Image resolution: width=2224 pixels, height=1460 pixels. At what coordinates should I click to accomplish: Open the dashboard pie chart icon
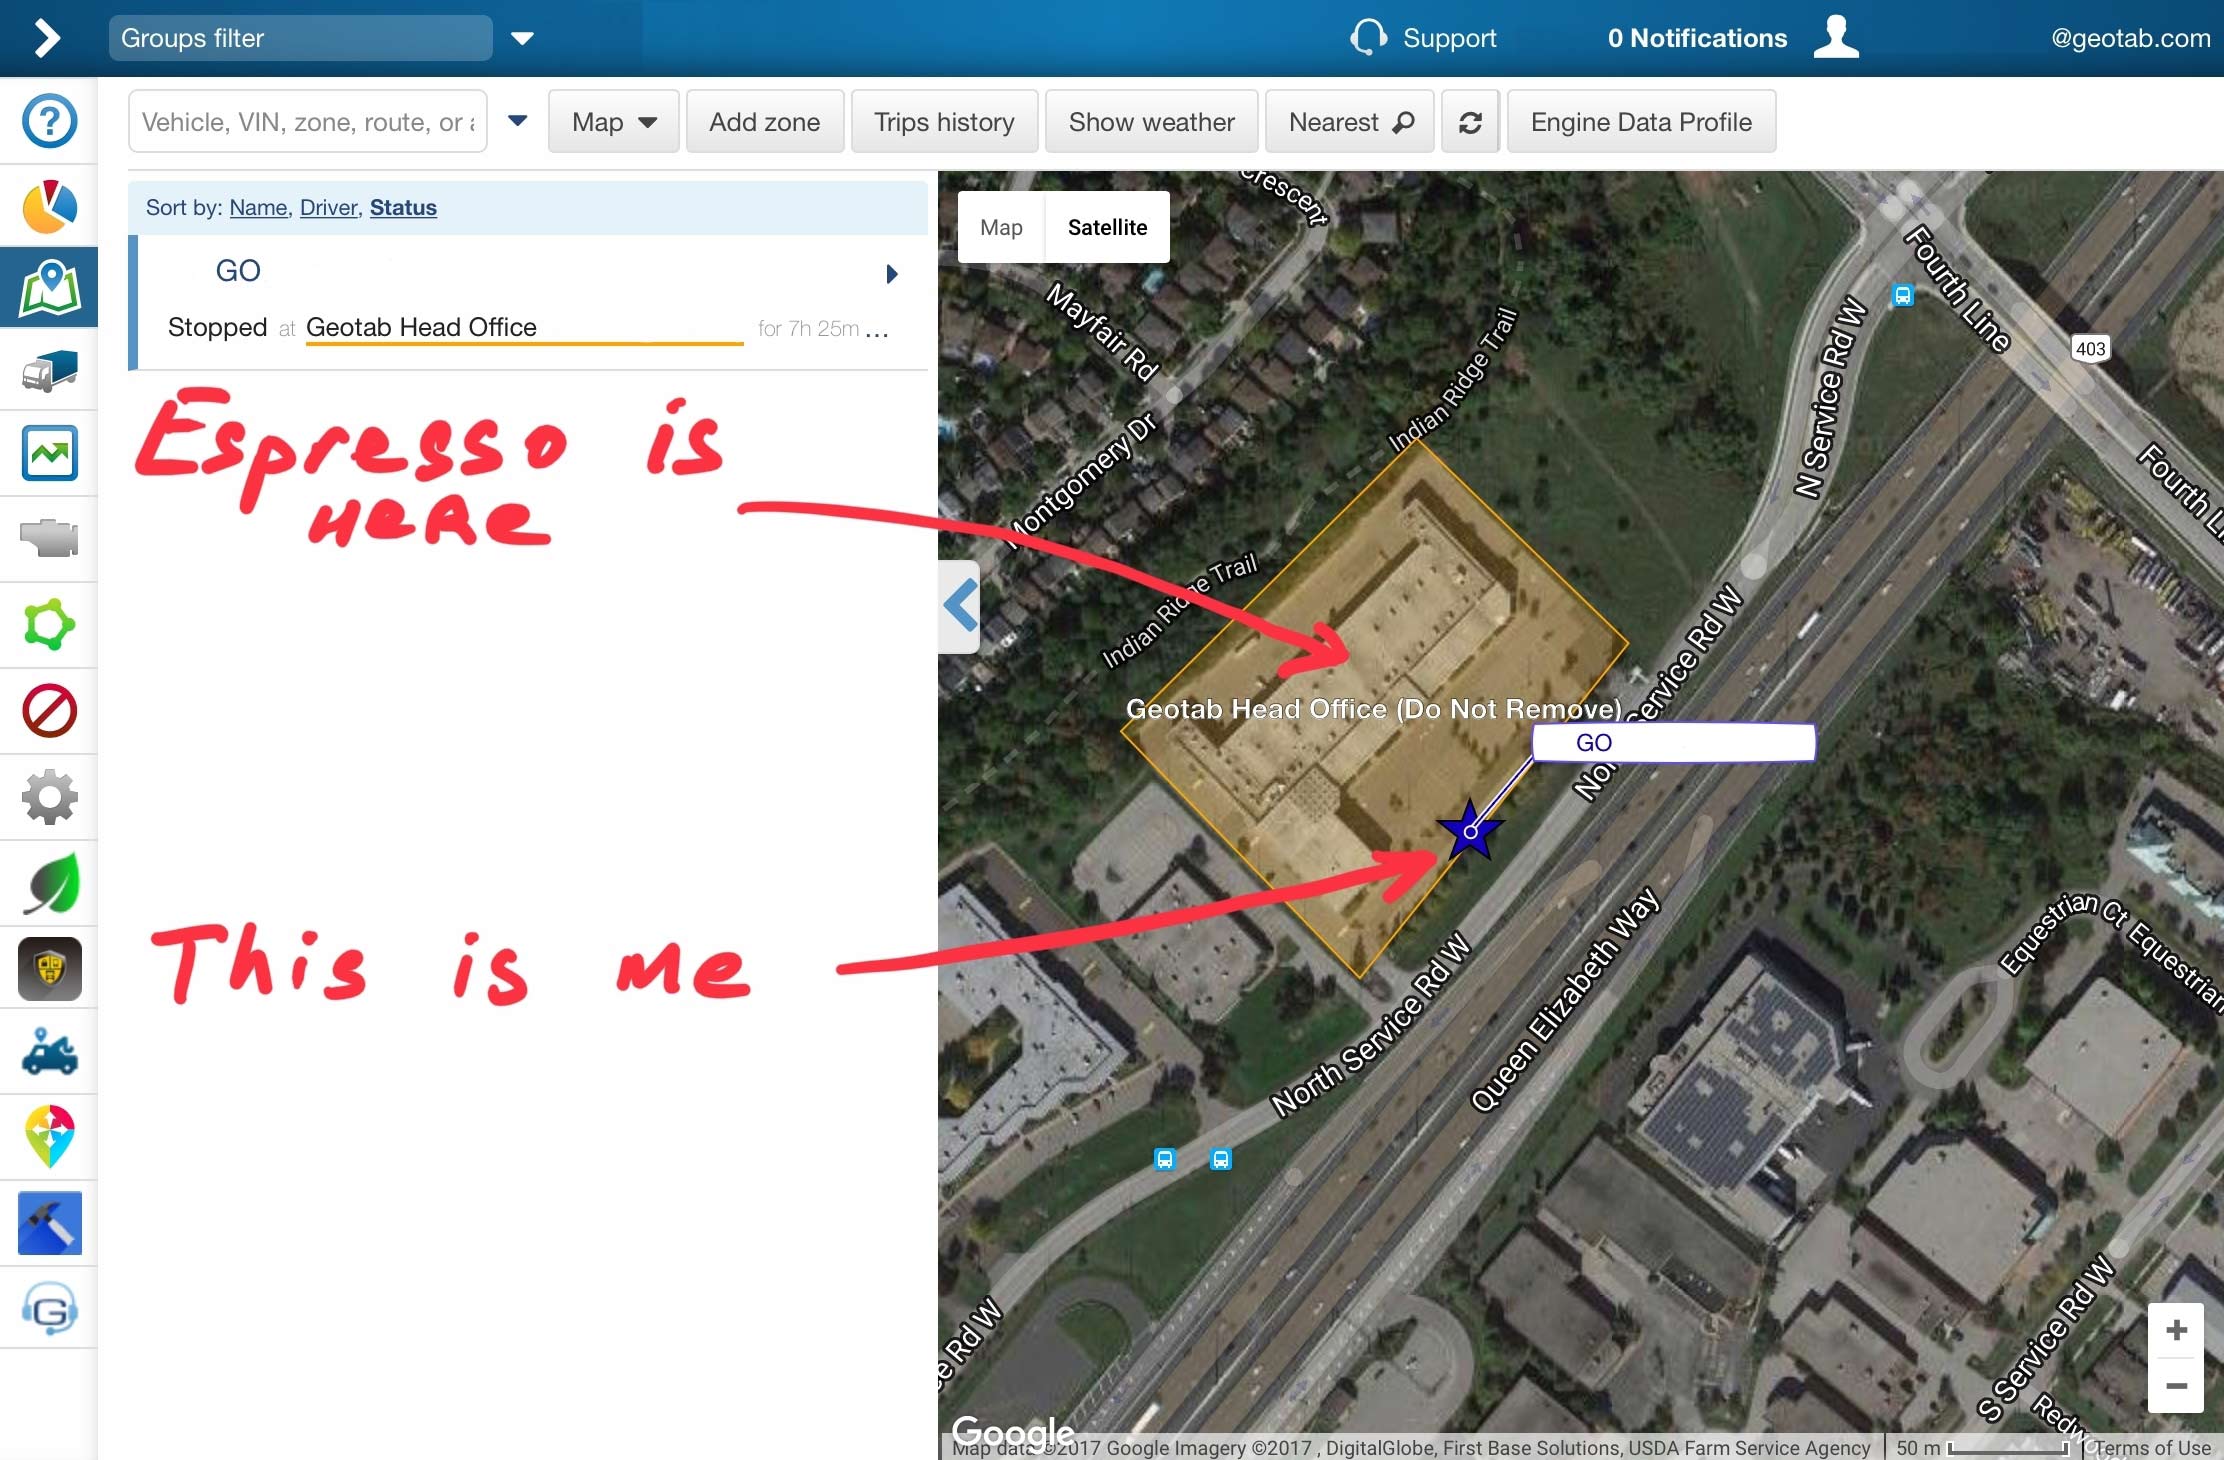point(49,206)
